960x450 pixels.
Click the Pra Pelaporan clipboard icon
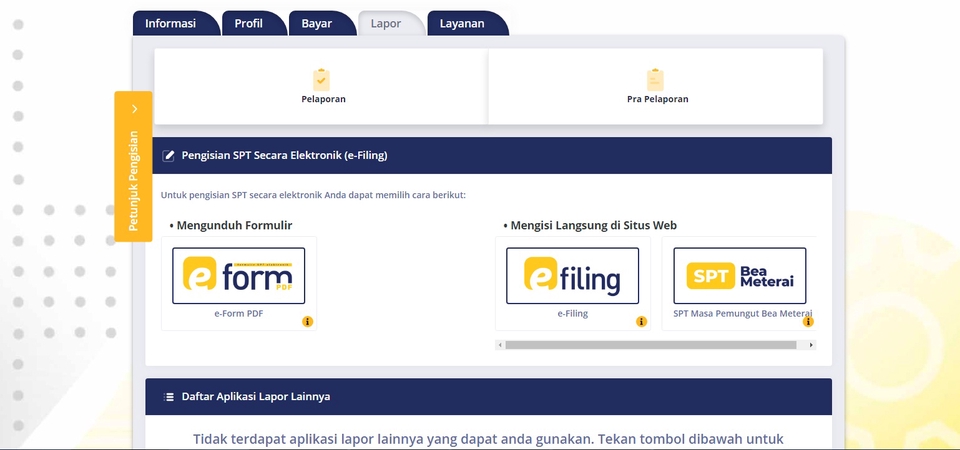tap(655, 80)
